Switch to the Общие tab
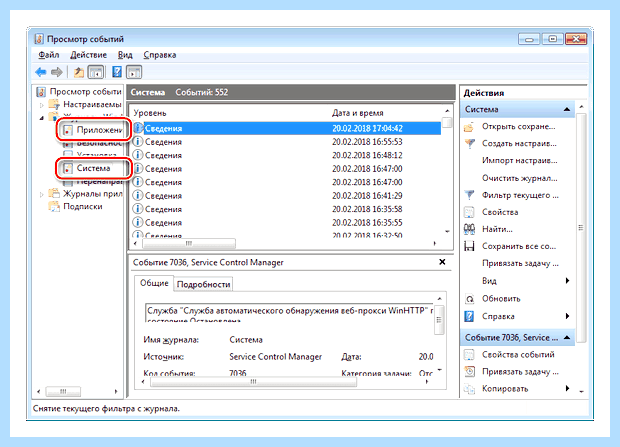 coord(154,283)
